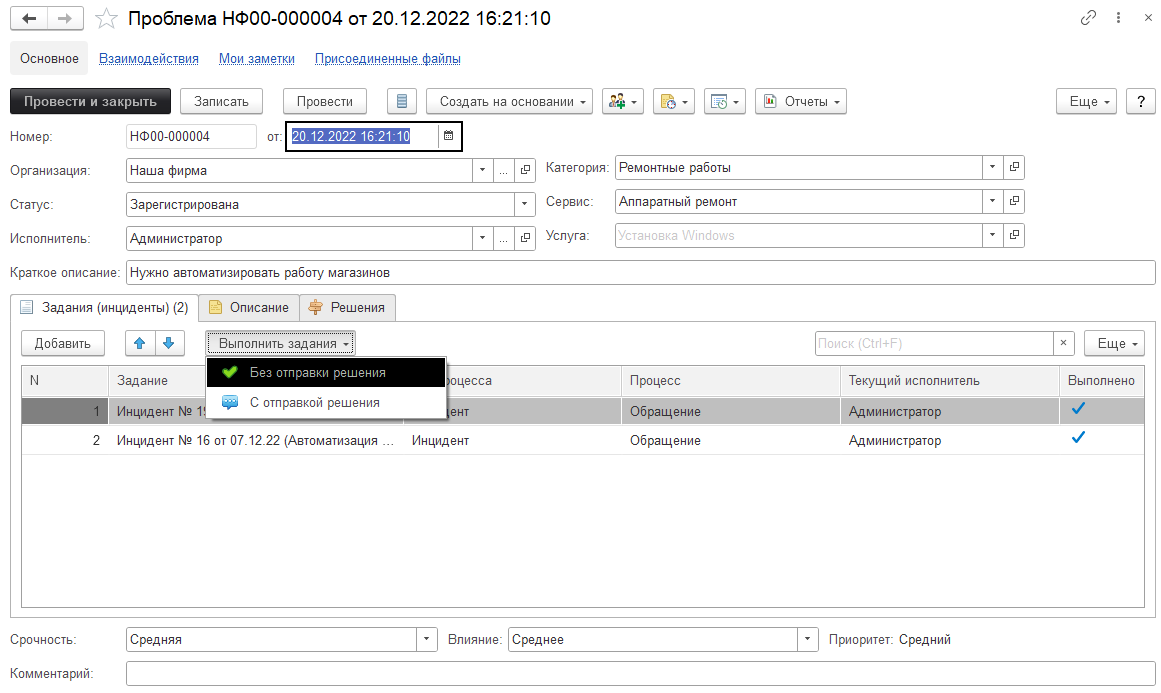This screenshot has height=693, width=1161.
Task: Open the help question mark button
Action: (1140, 101)
